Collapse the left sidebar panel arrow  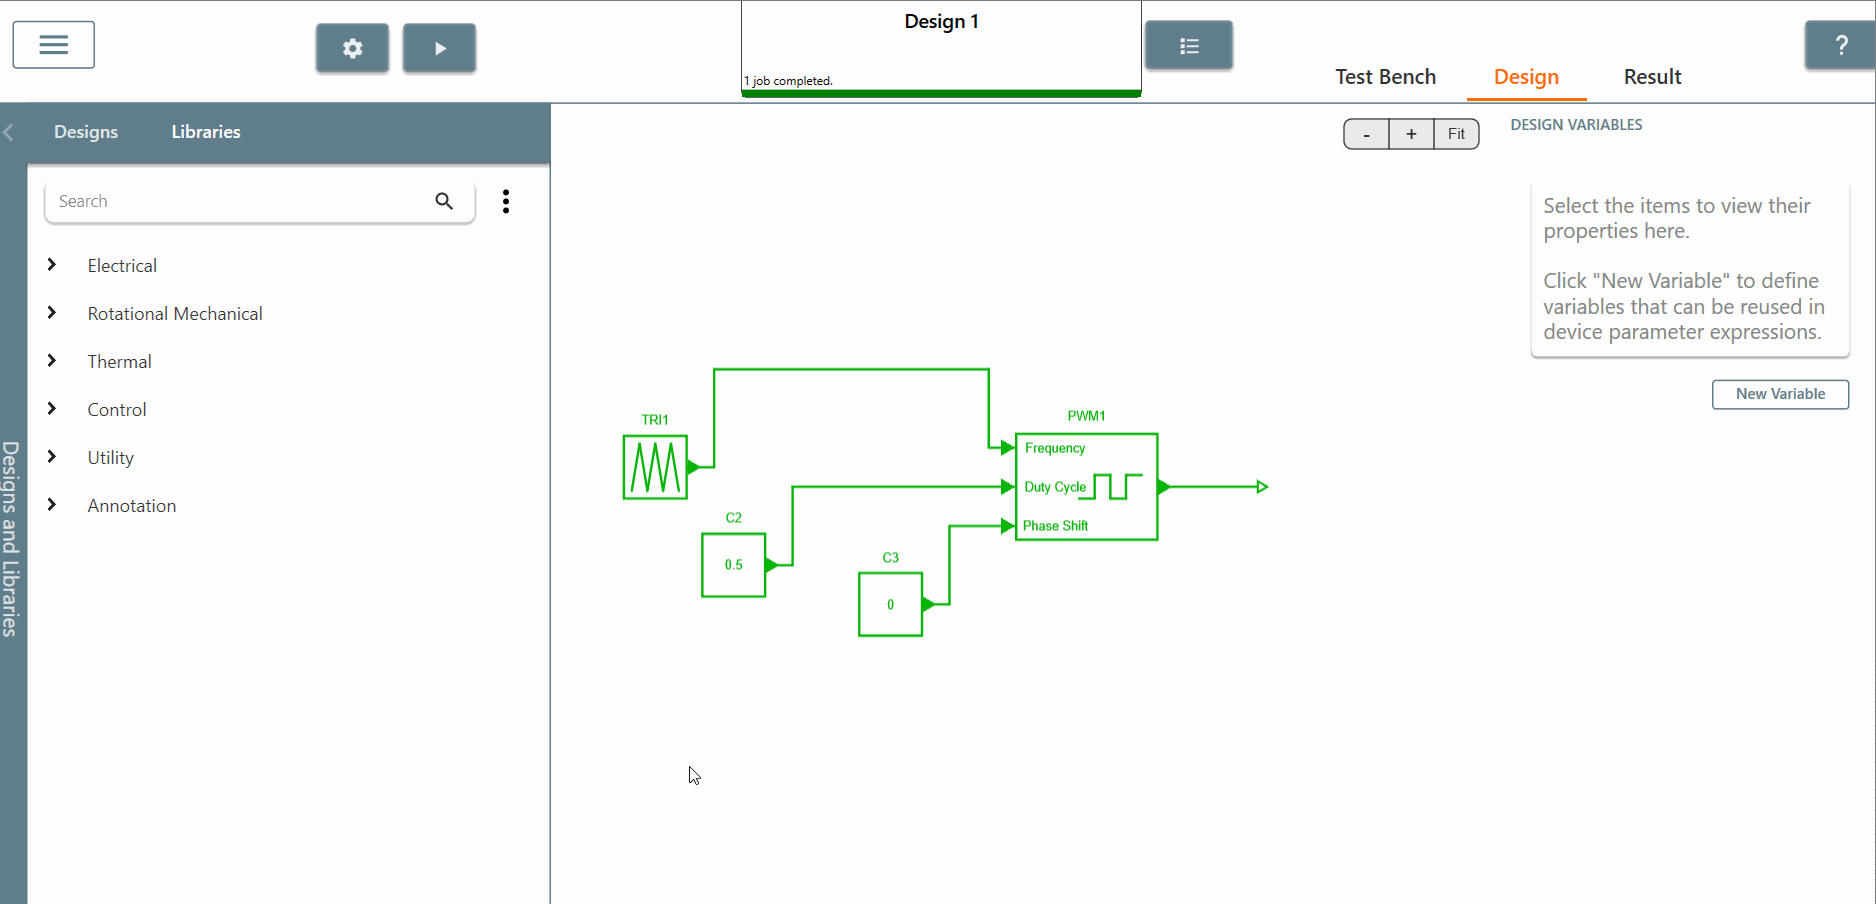9,132
